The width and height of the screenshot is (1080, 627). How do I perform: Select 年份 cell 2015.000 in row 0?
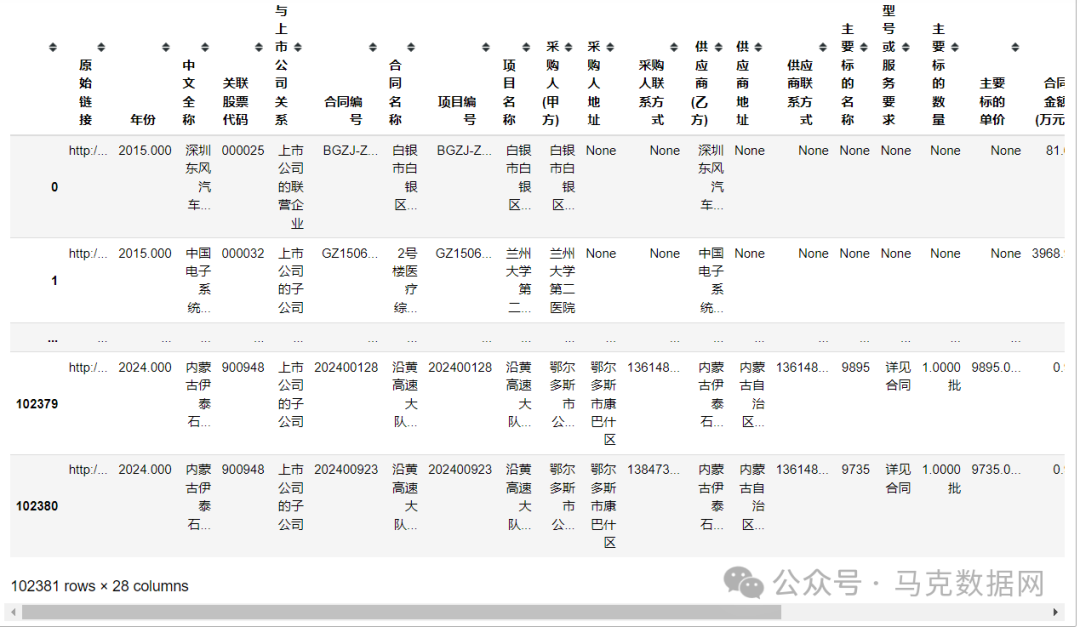(x=145, y=150)
